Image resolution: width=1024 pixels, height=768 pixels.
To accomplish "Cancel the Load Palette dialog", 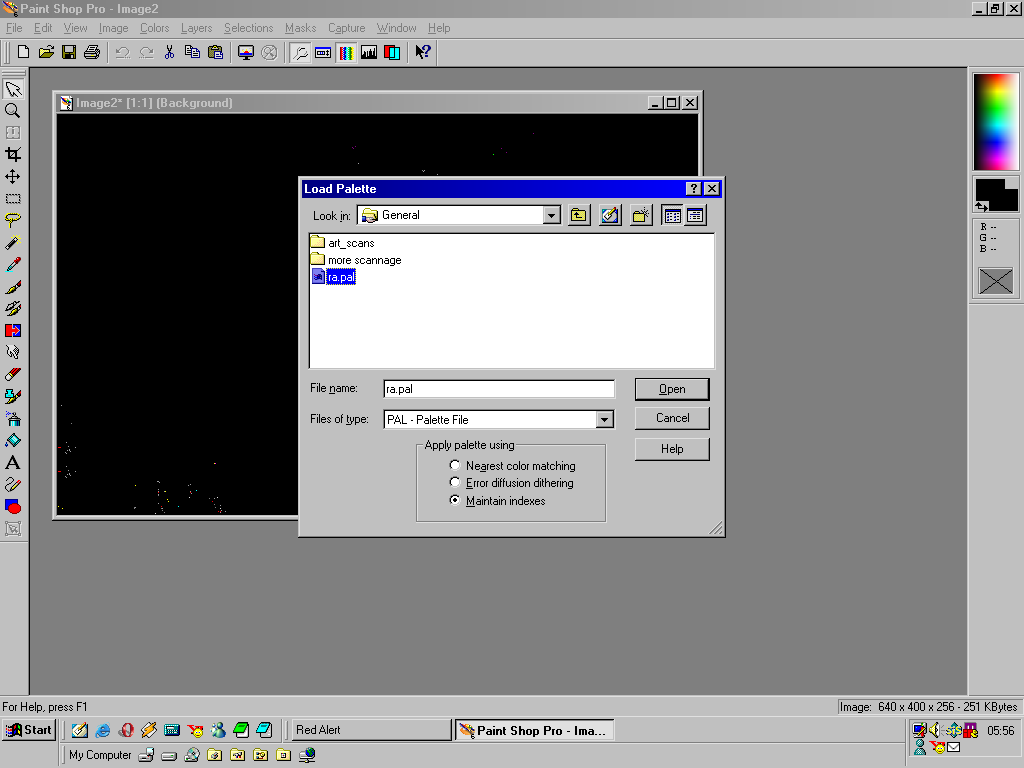I will 672,418.
